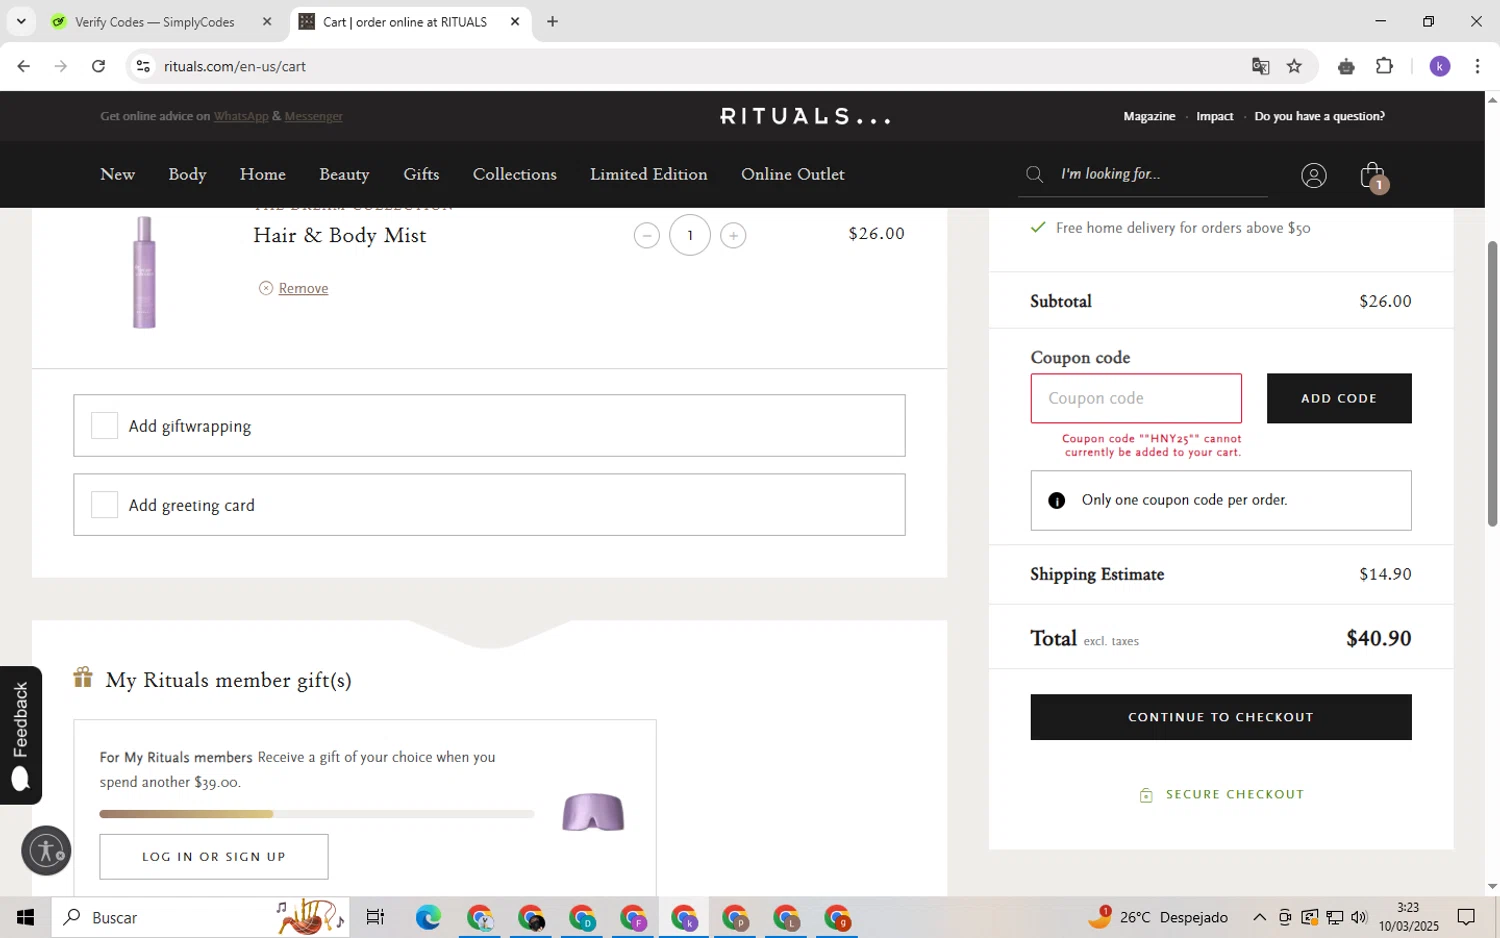Open a new browser tab
The width and height of the screenshot is (1500, 938).
point(552,21)
